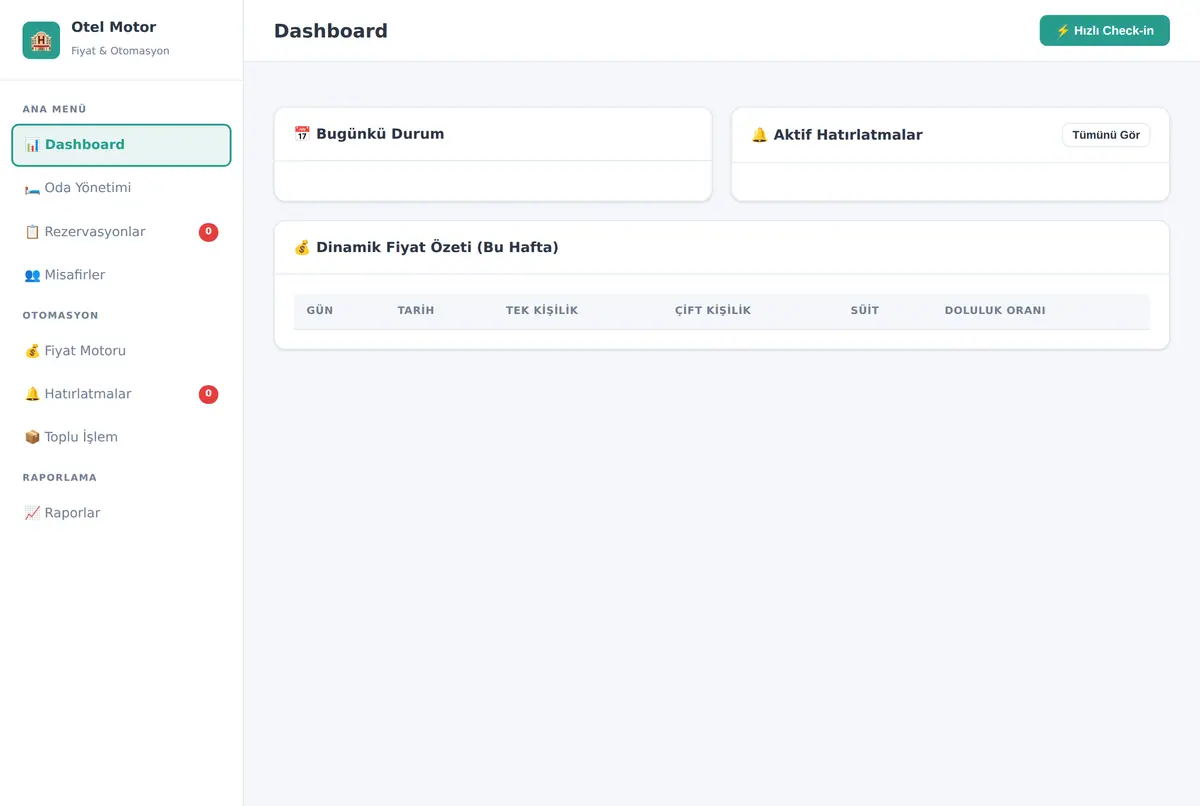Click the ANA MENÜ section label
1200x806 pixels.
tap(55, 109)
